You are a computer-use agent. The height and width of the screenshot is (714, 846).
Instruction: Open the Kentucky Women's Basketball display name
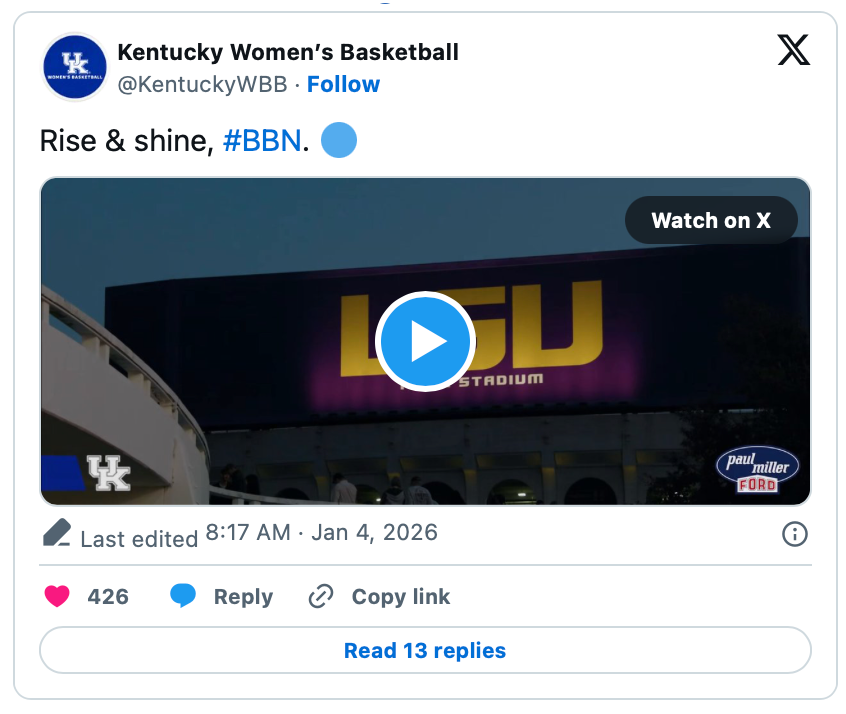(288, 52)
